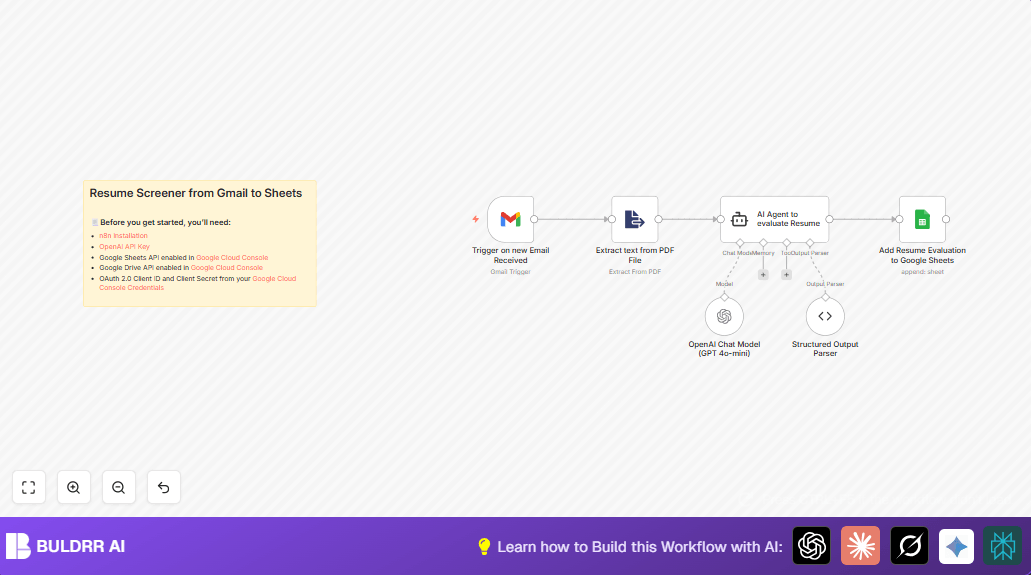Image resolution: width=1031 pixels, height=575 pixels.
Task: Open the Structured Output Parser node
Action: (x=825, y=316)
